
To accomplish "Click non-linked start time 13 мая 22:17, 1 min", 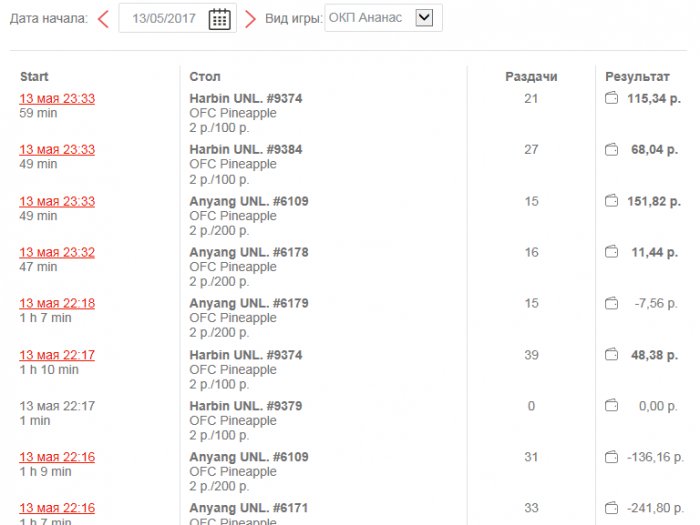I will coord(57,406).
